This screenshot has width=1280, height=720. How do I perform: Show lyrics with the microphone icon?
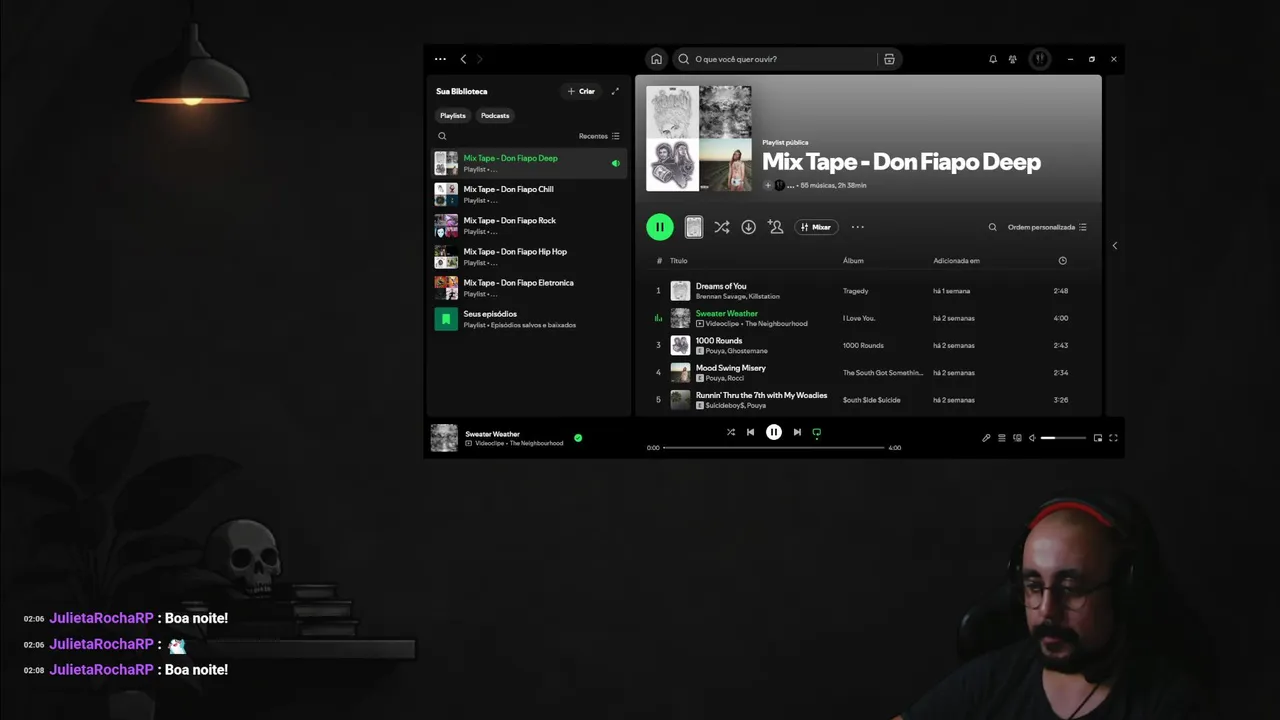986,438
